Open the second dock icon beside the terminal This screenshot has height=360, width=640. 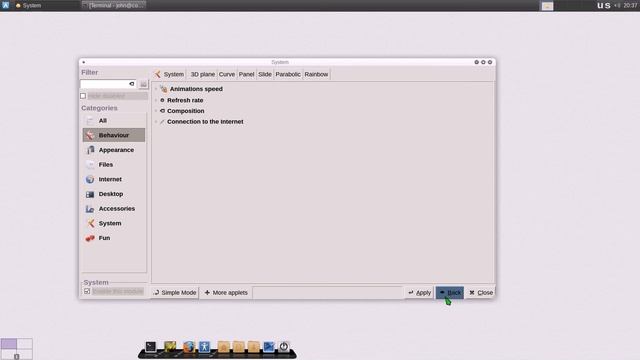click(x=170, y=347)
